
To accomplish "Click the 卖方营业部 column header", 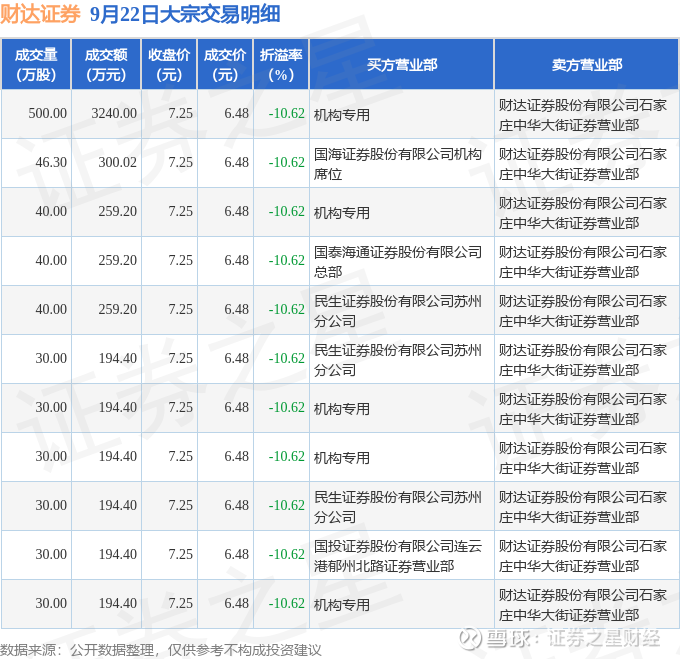I will tap(587, 64).
